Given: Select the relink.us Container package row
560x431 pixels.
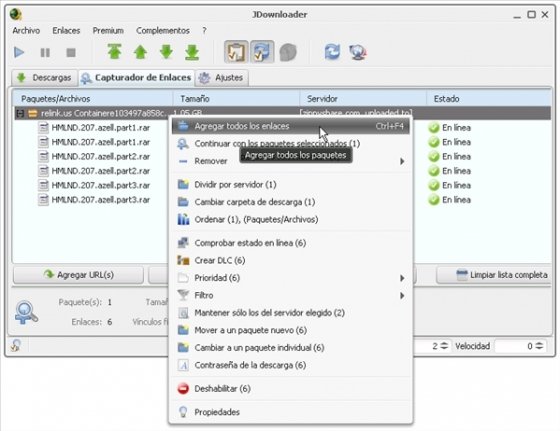Looking at the screenshot, I should tap(282, 114).
